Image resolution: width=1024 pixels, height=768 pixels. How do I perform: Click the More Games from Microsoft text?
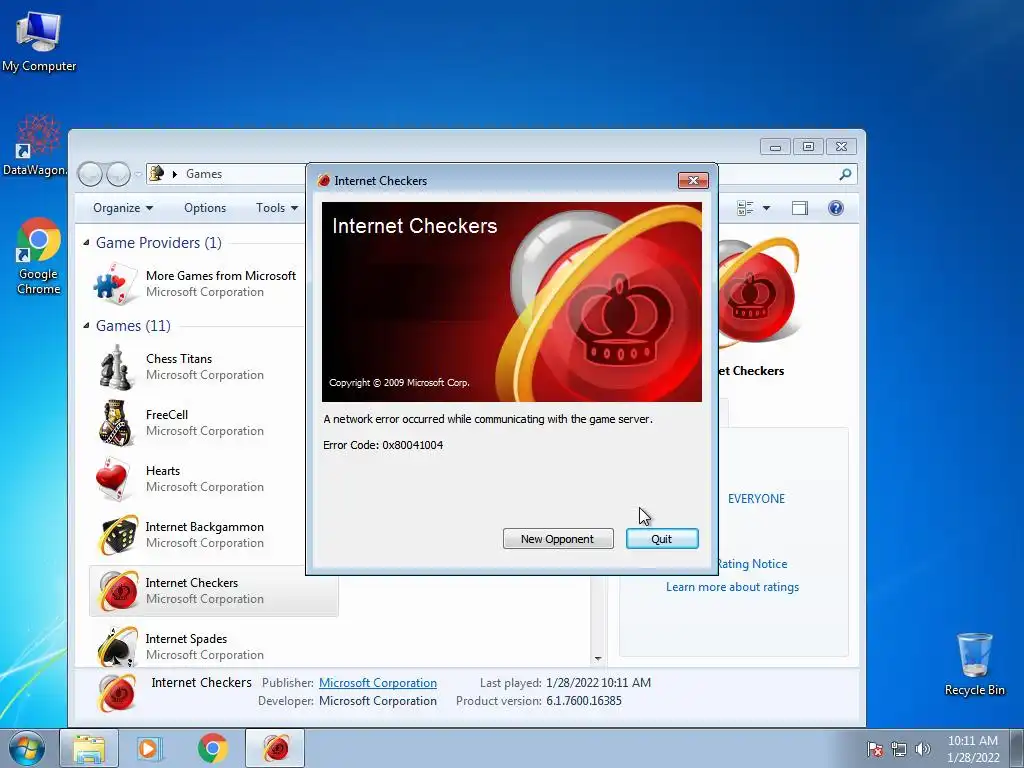(x=221, y=276)
